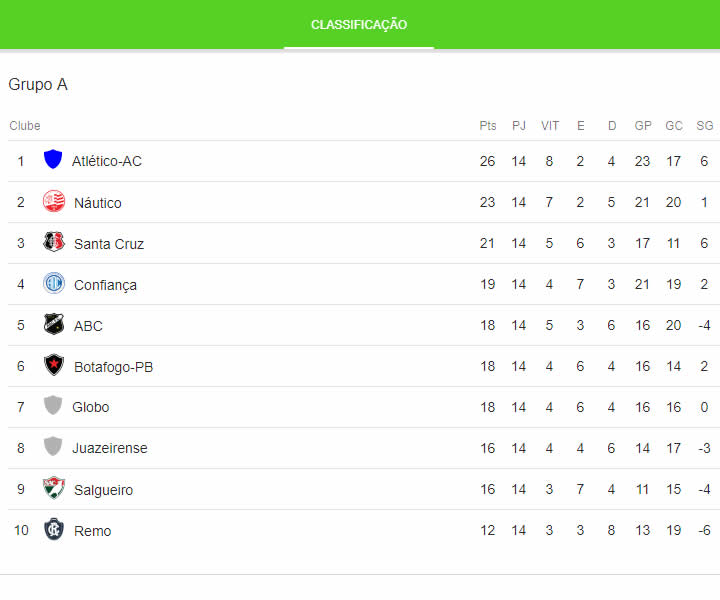Click the Confiança blue round crest
The image size is (720, 600).
(54, 284)
